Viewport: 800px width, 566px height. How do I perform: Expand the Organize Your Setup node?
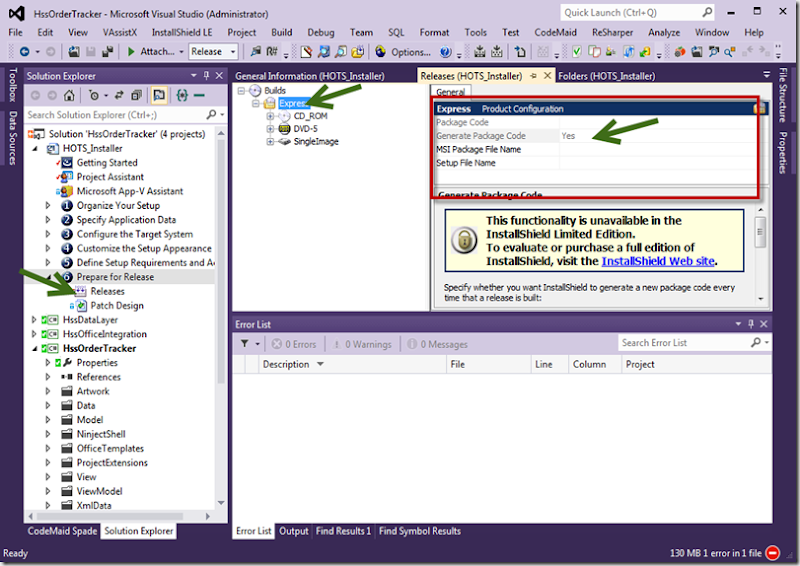pos(47,205)
